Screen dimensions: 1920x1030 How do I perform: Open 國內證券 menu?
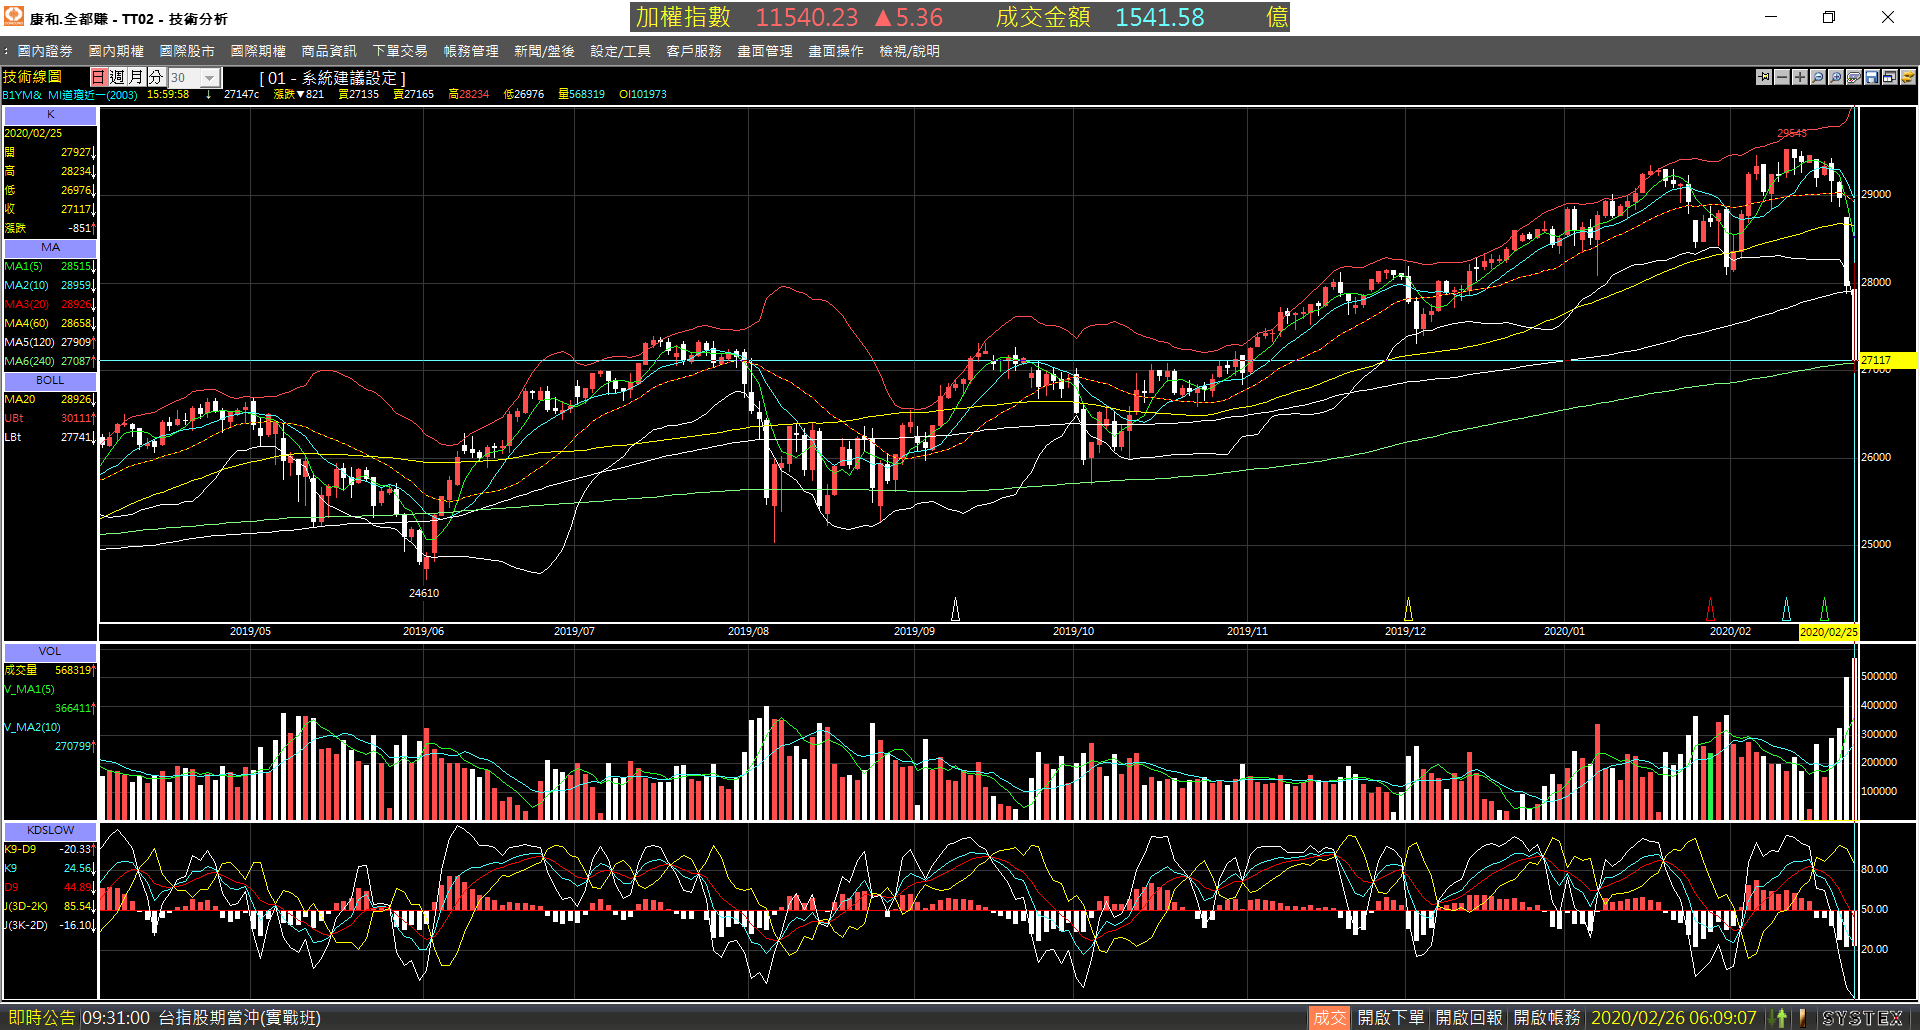(45, 51)
